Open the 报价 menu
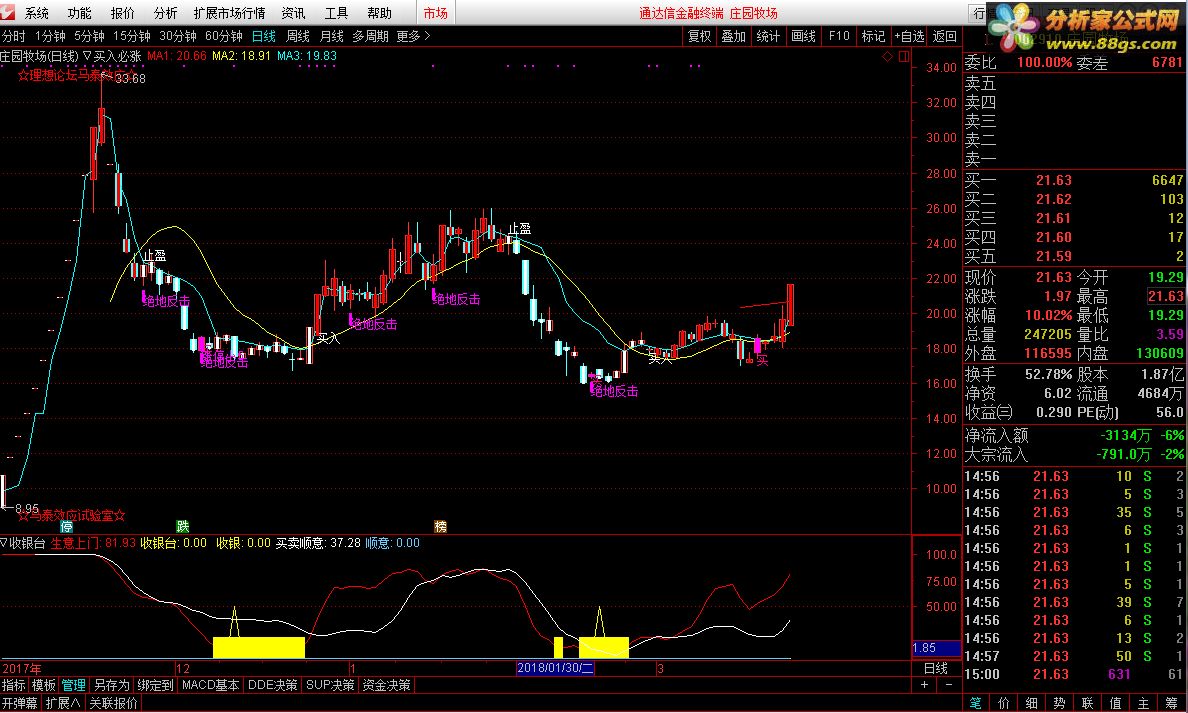1188x713 pixels. pos(123,13)
